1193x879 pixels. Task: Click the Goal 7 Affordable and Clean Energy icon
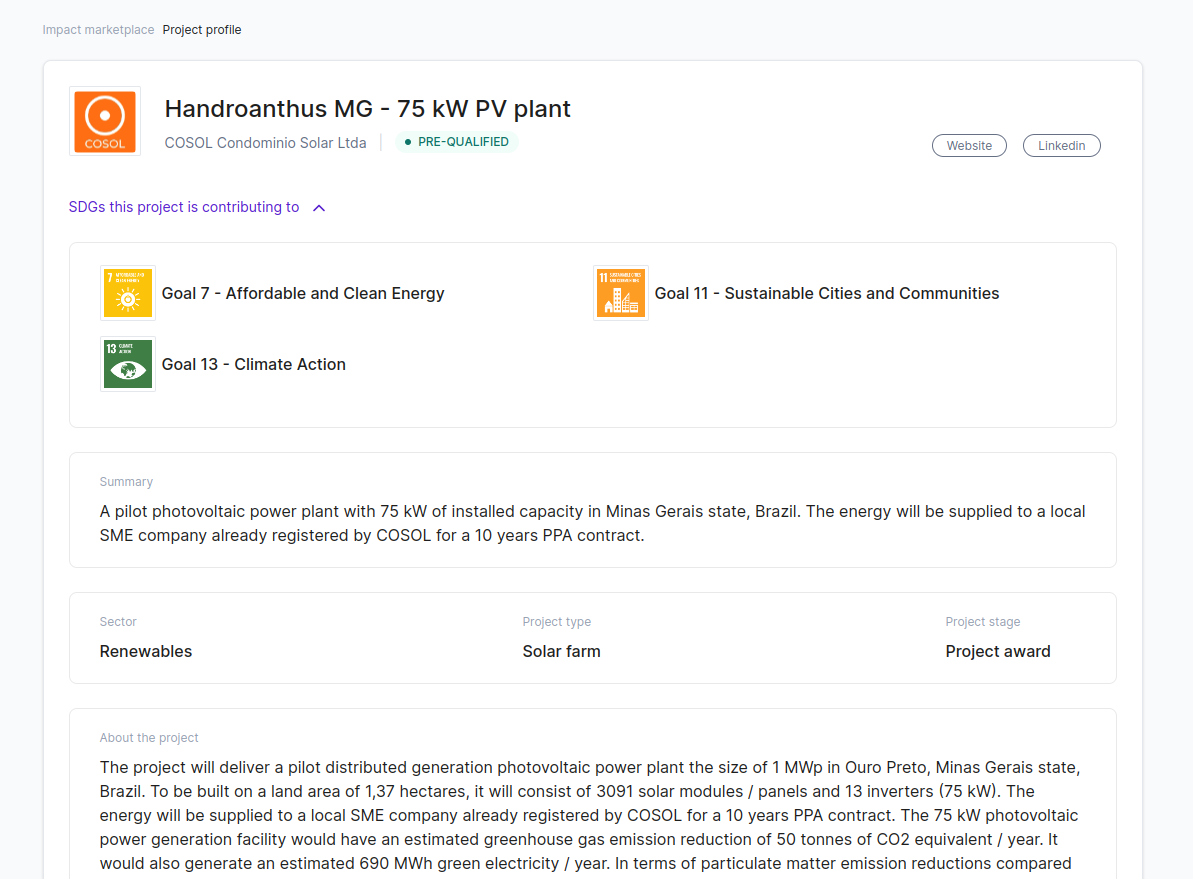(128, 293)
